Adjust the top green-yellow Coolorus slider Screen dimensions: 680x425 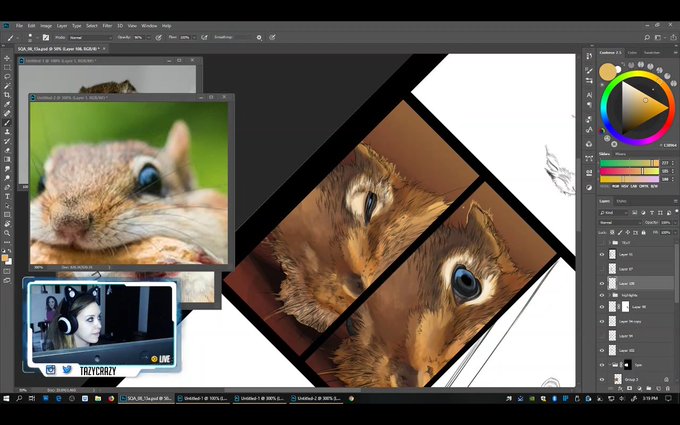coord(629,163)
